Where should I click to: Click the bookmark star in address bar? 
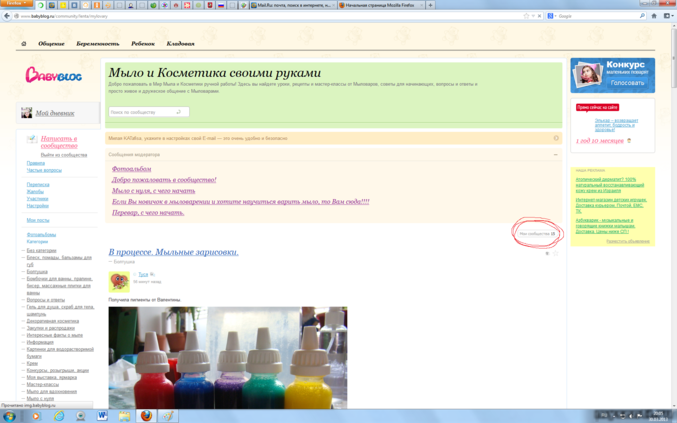click(x=526, y=16)
